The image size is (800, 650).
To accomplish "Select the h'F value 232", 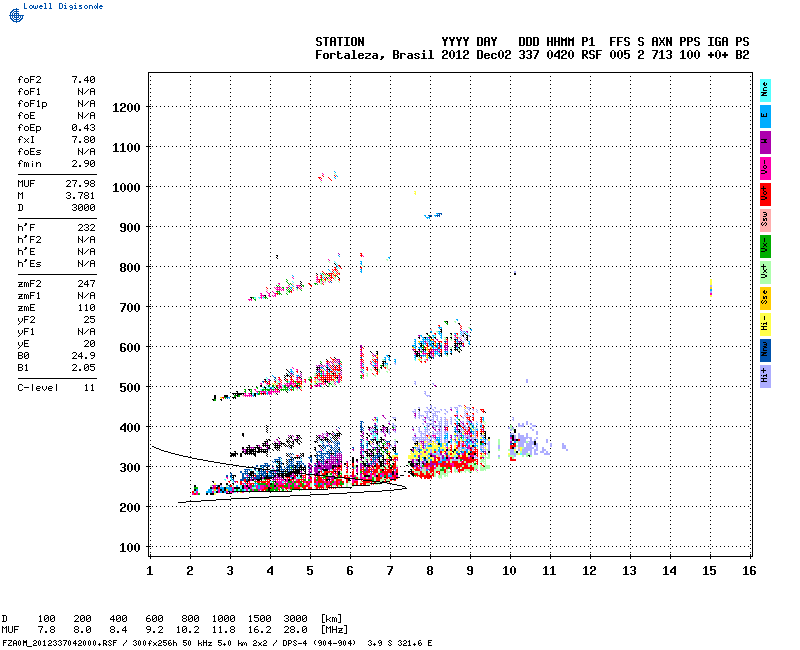I will pos(87,228).
